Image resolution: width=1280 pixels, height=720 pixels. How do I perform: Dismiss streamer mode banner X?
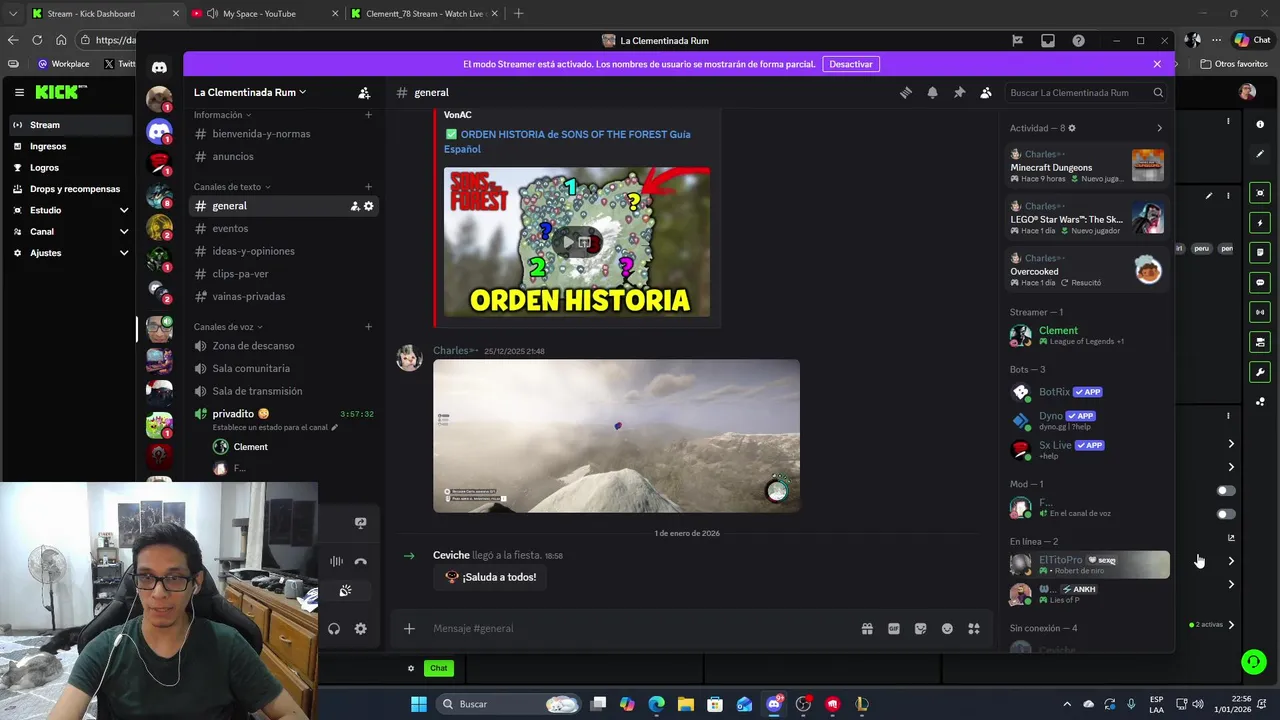click(1157, 64)
